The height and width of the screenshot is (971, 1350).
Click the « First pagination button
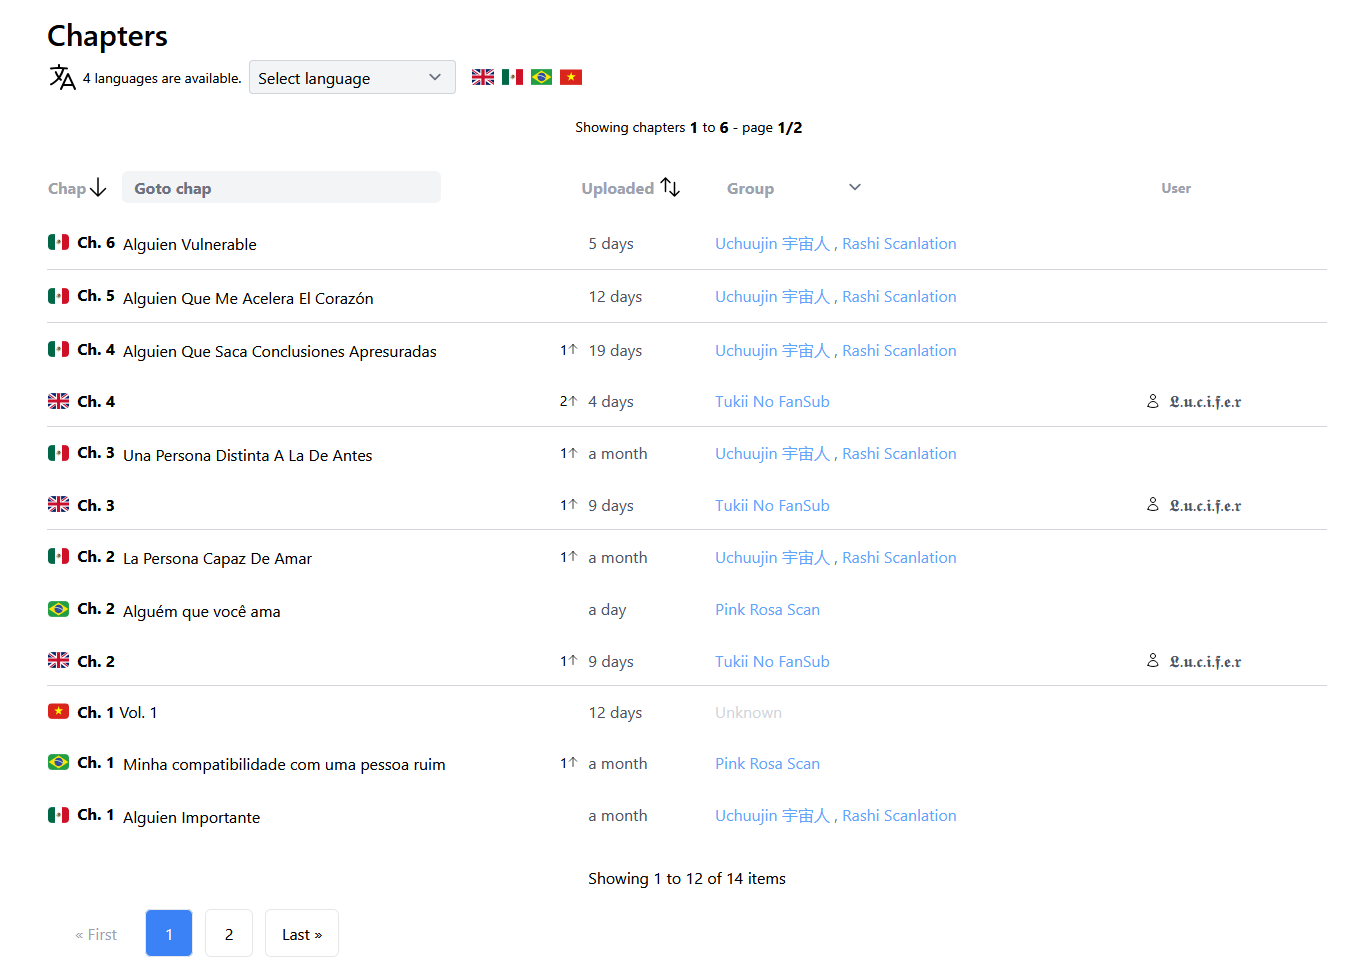[96, 934]
